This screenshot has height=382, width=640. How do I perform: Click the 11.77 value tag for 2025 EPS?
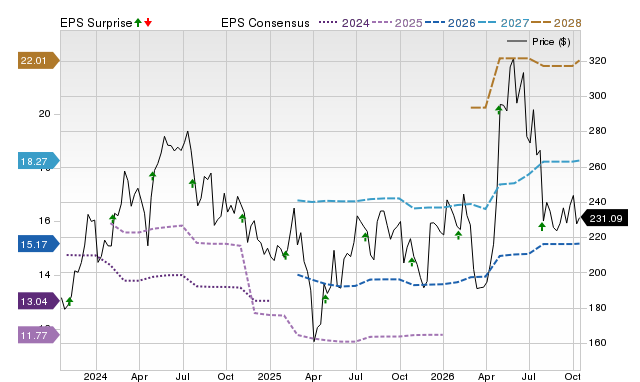pyautogui.click(x=38, y=335)
